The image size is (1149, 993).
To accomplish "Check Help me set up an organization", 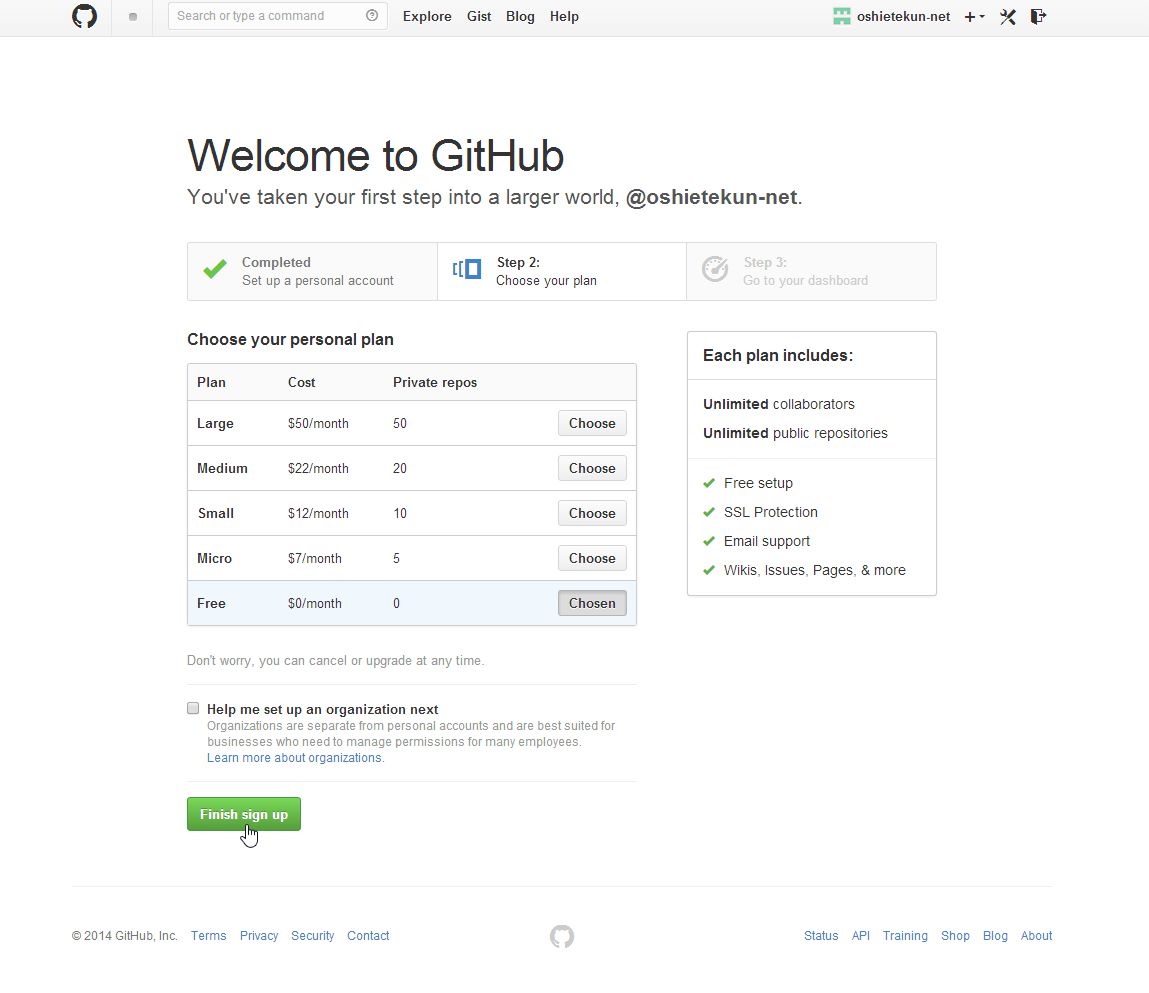I will tap(193, 708).
